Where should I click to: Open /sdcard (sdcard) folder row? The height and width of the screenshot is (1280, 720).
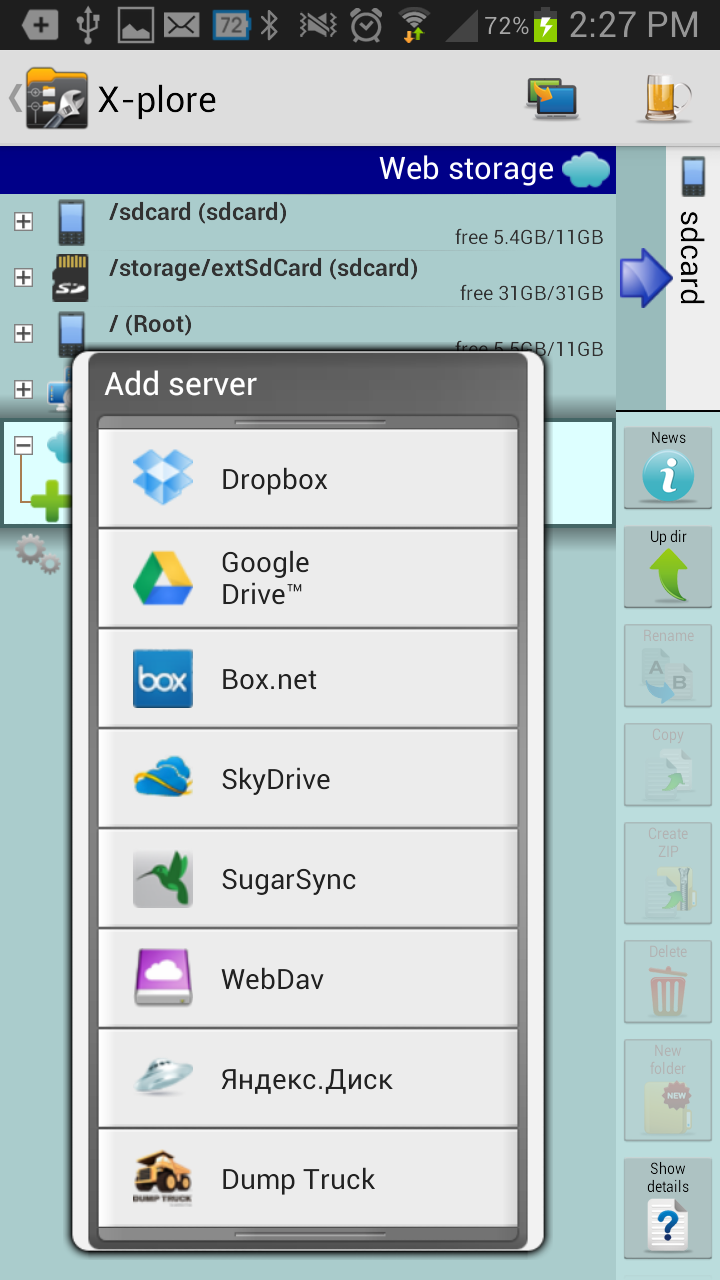pos(308,222)
